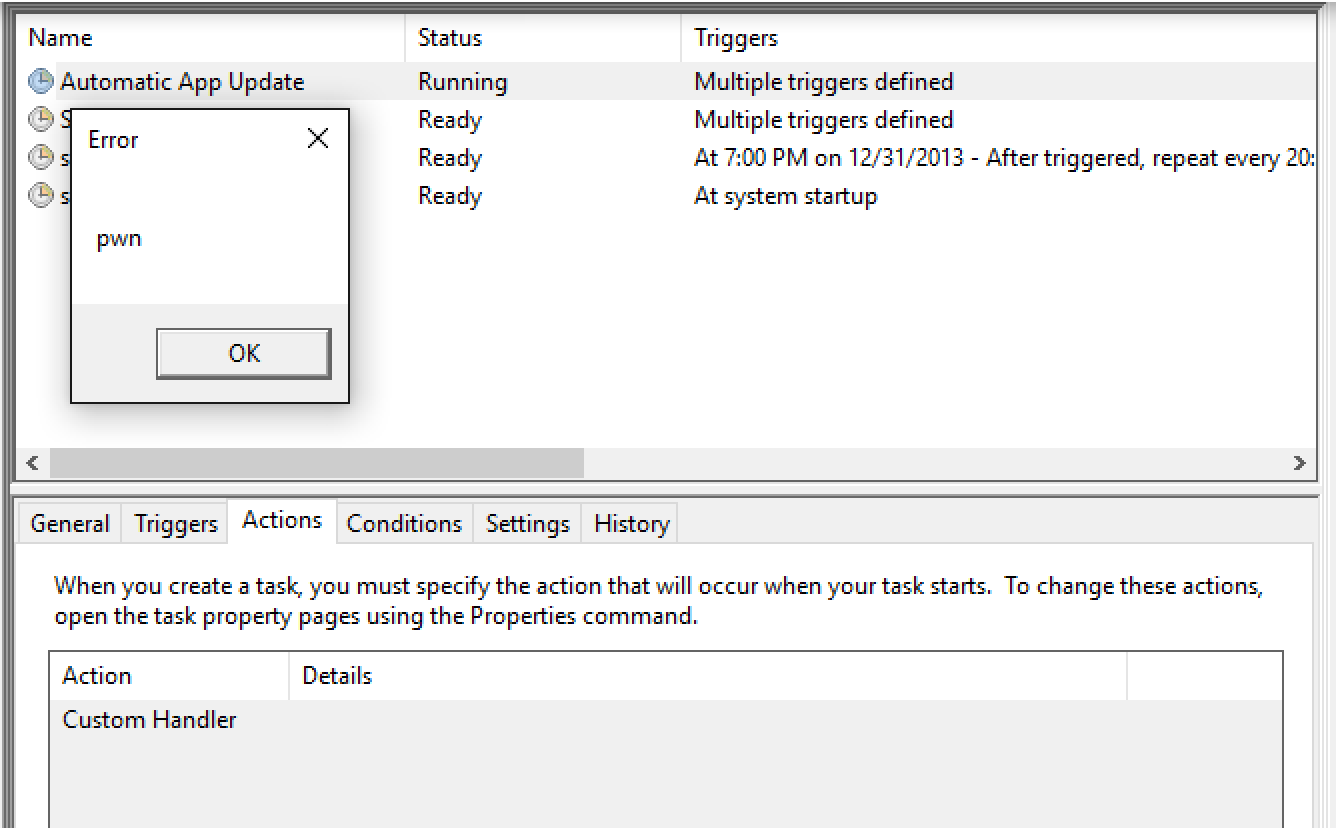The image size is (1336, 828).
Task: Switch to the General tab
Action: pyautogui.click(x=70, y=524)
